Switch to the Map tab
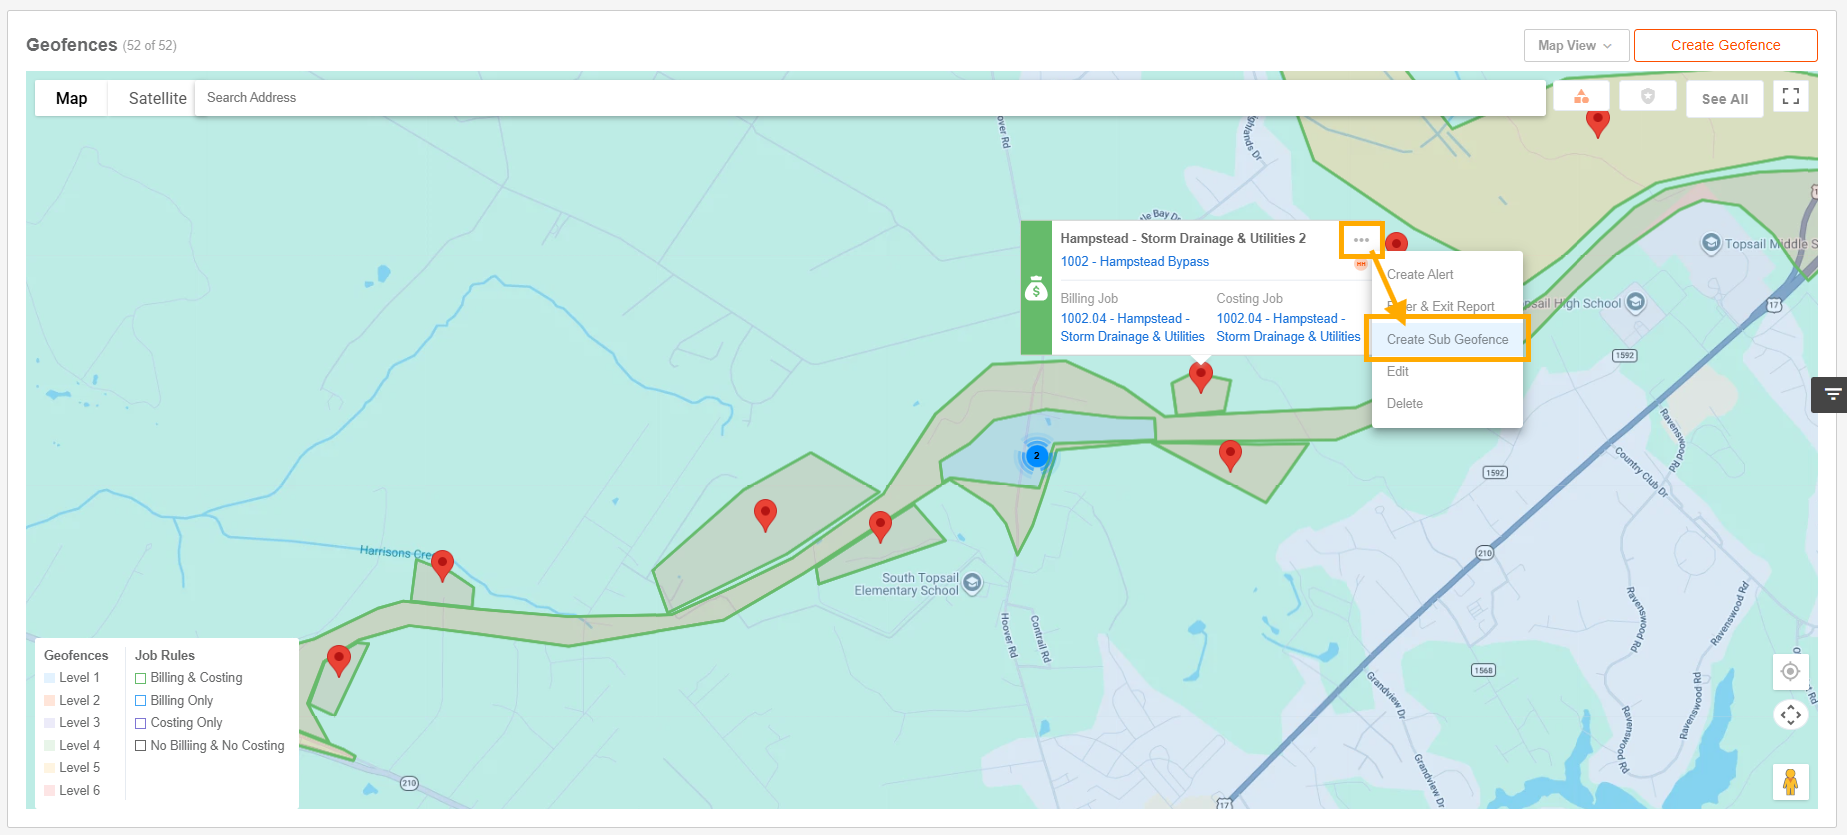The image size is (1847, 835). [x=71, y=98]
